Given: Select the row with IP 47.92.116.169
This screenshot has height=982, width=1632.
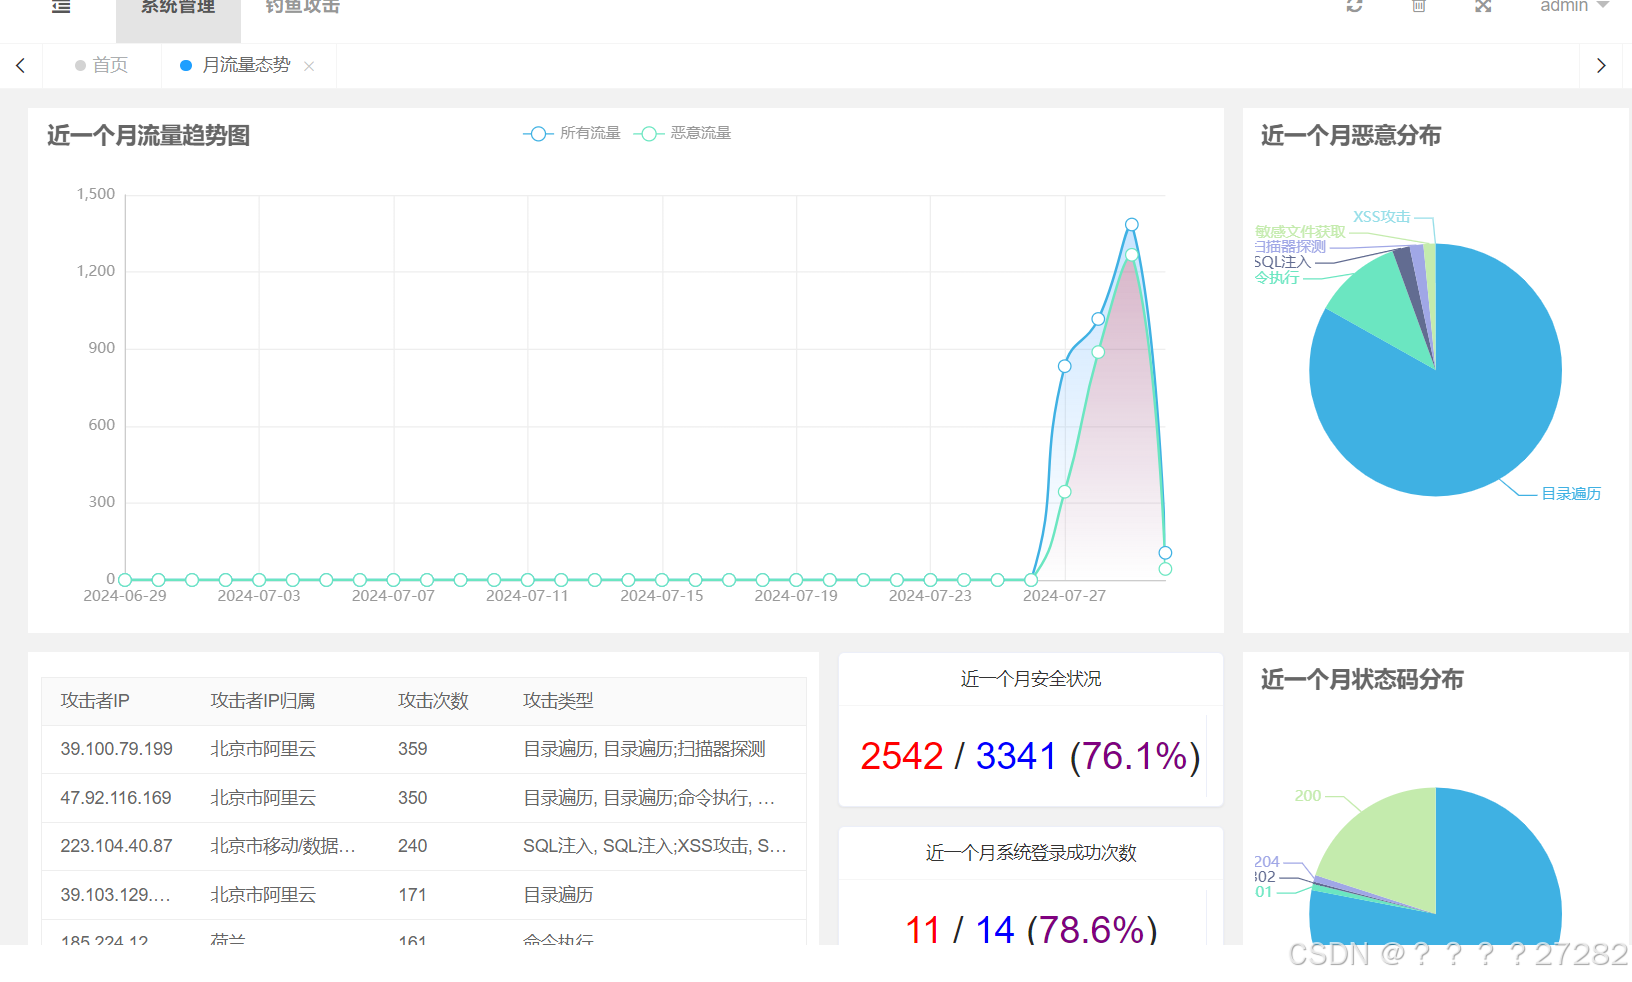Looking at the screenshot, I should (424, 798).
